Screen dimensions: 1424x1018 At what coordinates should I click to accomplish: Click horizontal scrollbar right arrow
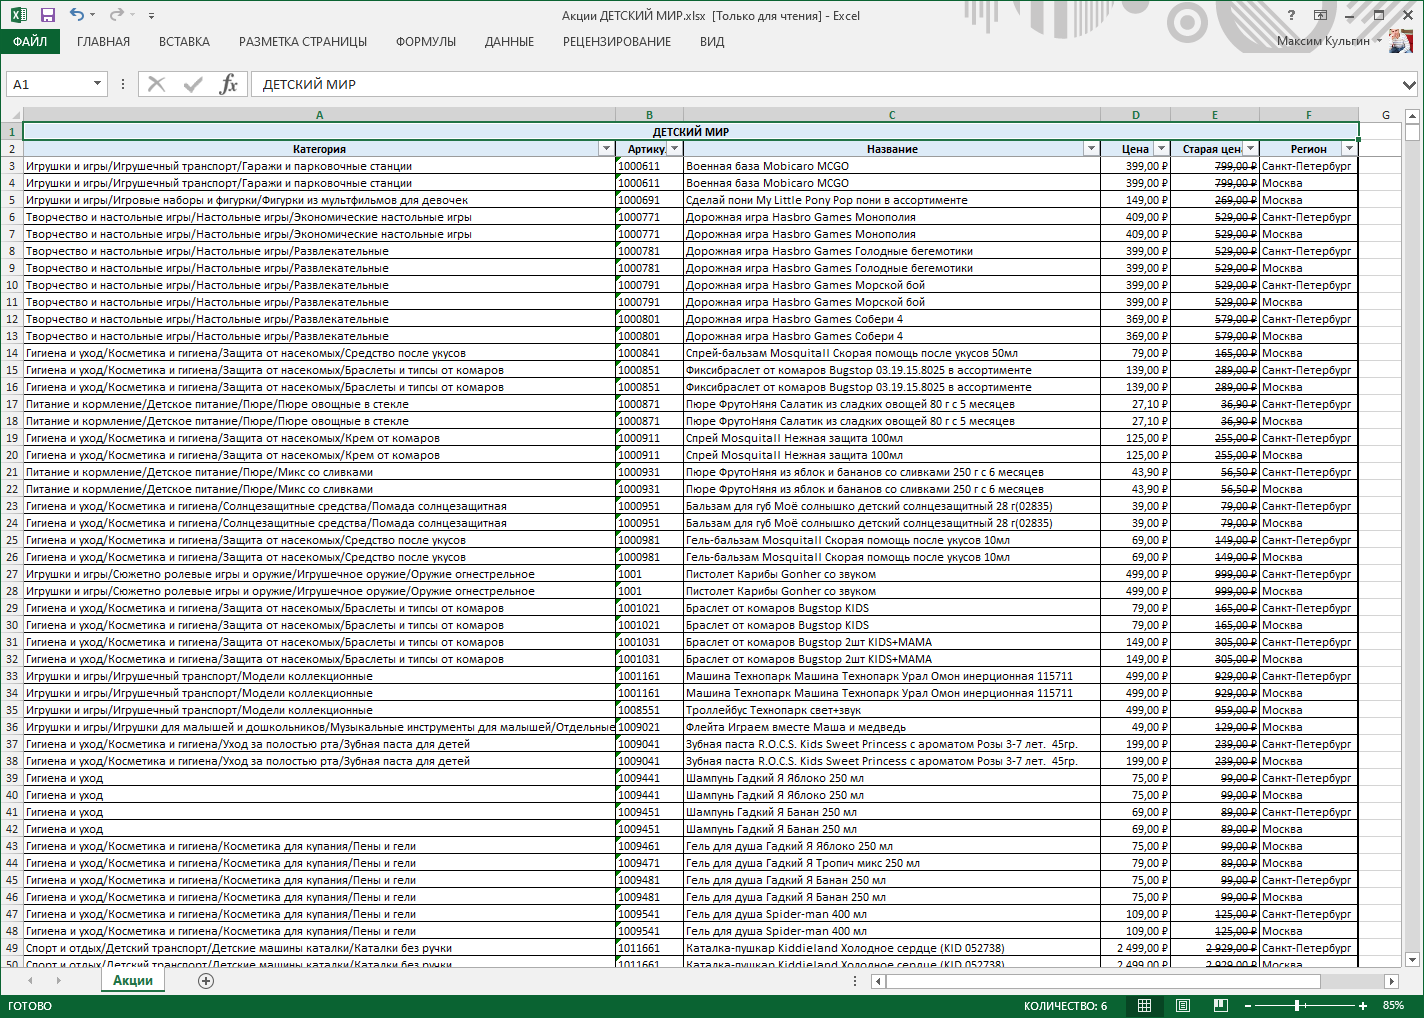(x=1391, y=981)
